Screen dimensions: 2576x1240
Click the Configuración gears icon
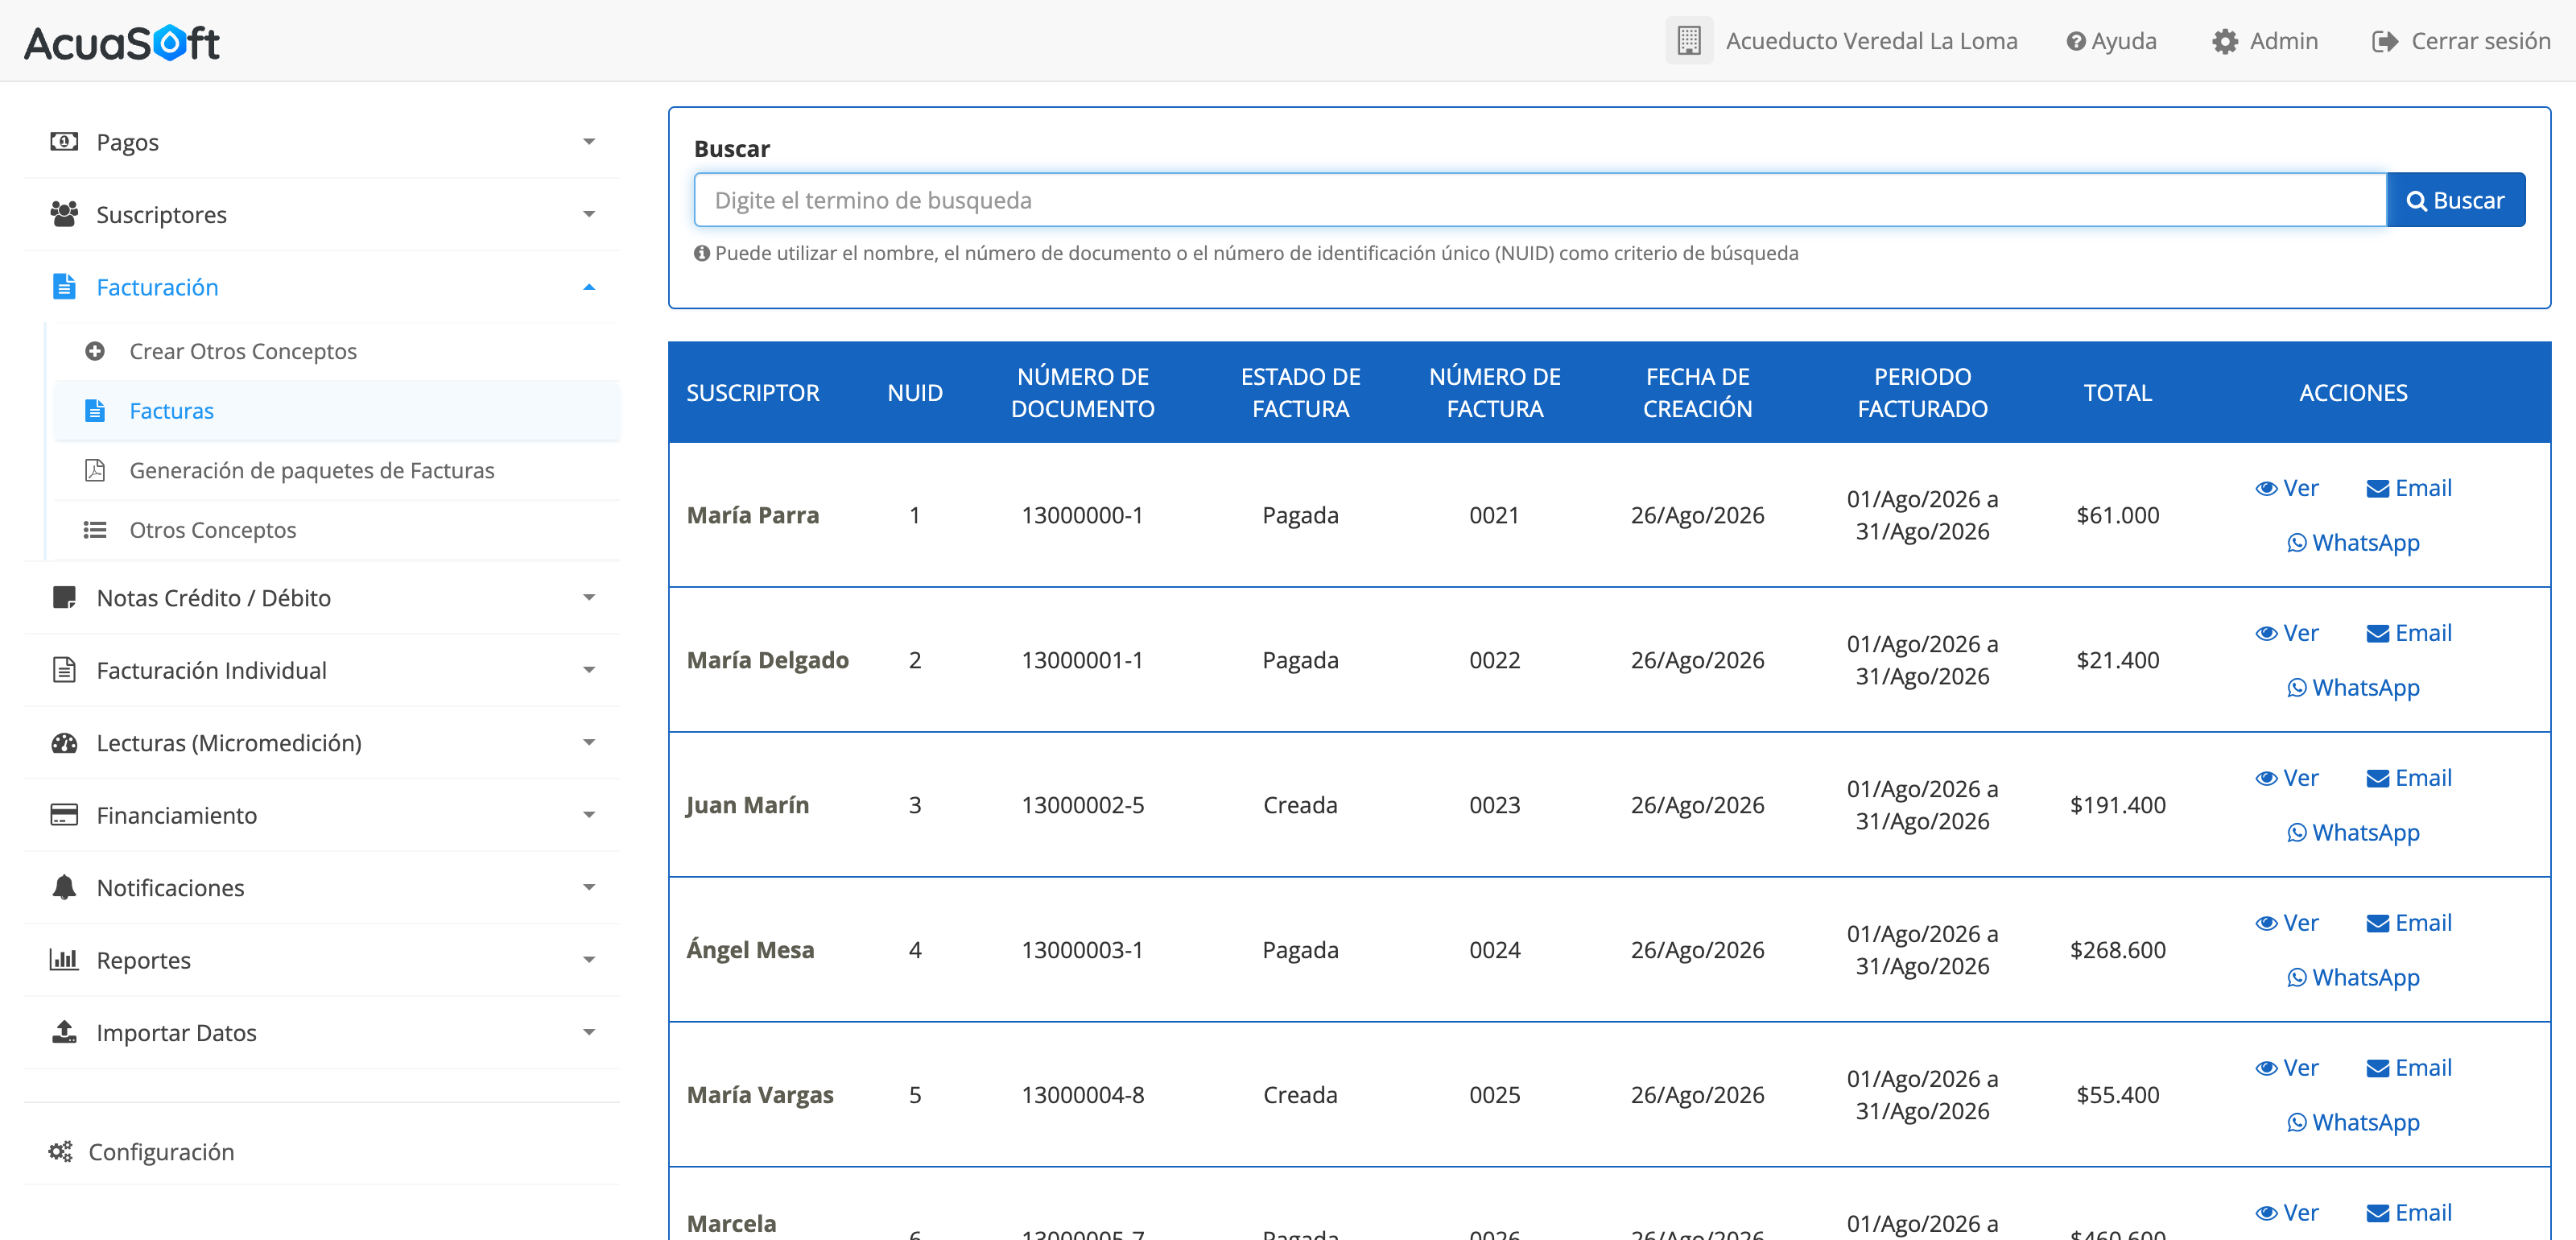click(x=60, y=1151)
